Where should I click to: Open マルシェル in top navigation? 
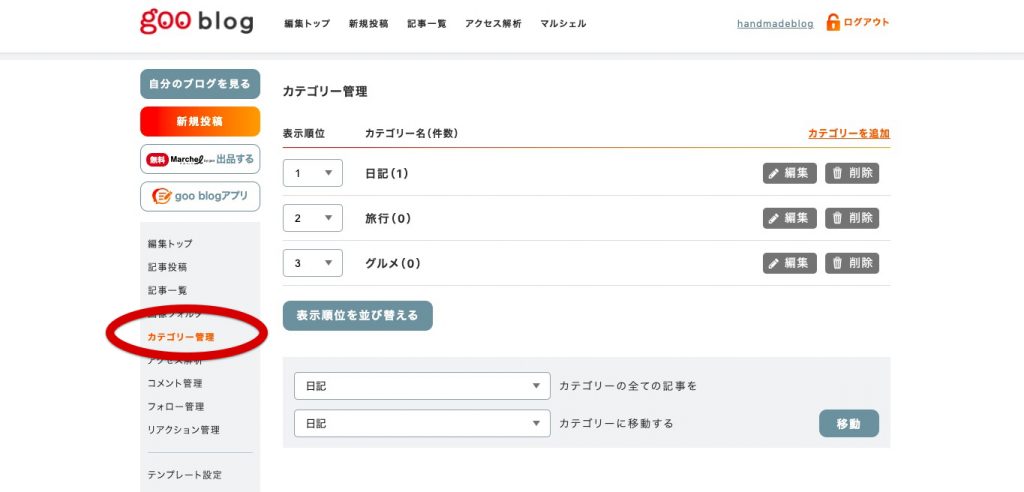click(563, 24)
